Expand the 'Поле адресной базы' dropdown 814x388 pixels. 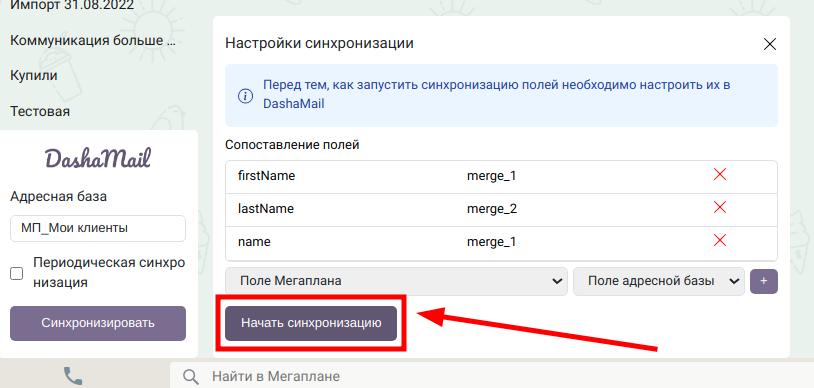point(659,281)
